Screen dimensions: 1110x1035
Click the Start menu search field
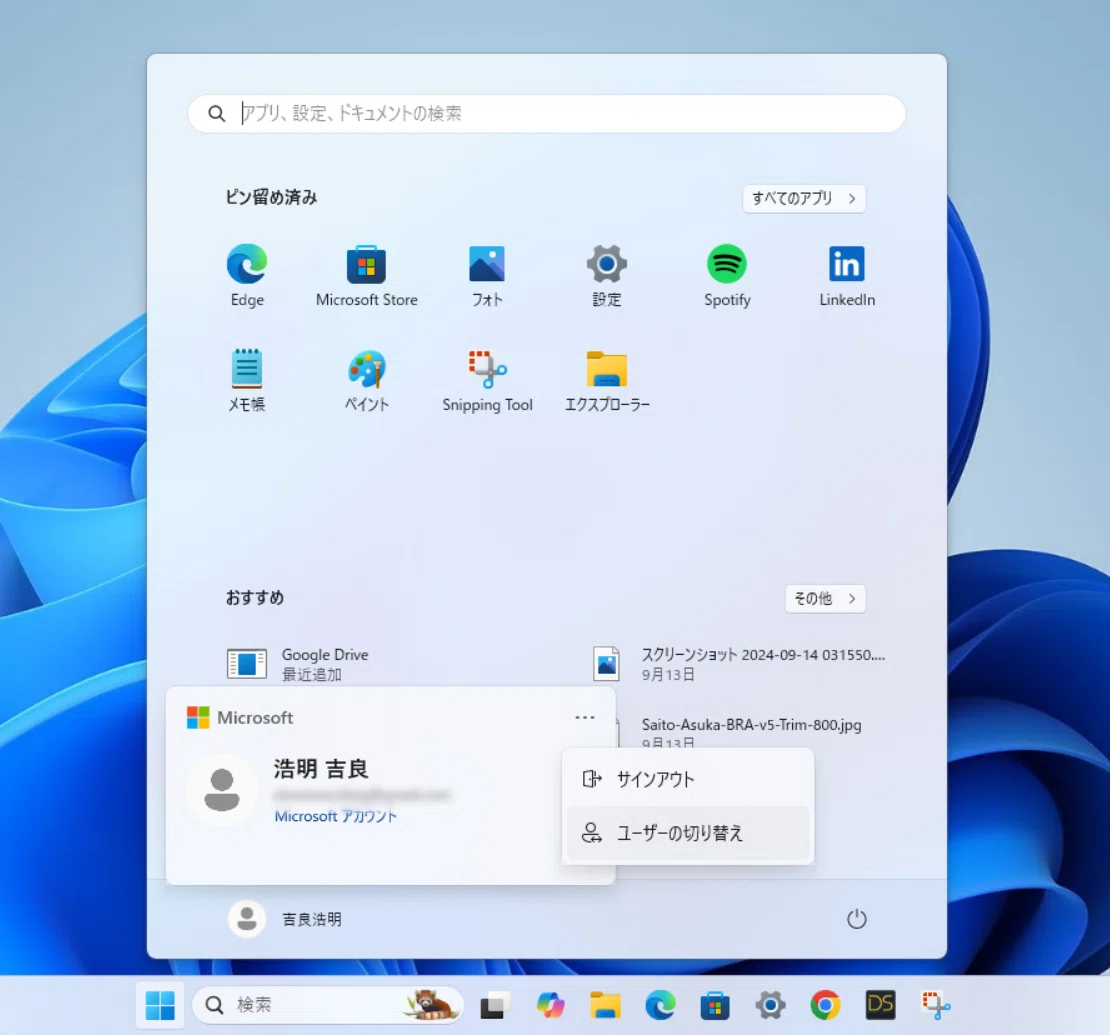[547, 113]
